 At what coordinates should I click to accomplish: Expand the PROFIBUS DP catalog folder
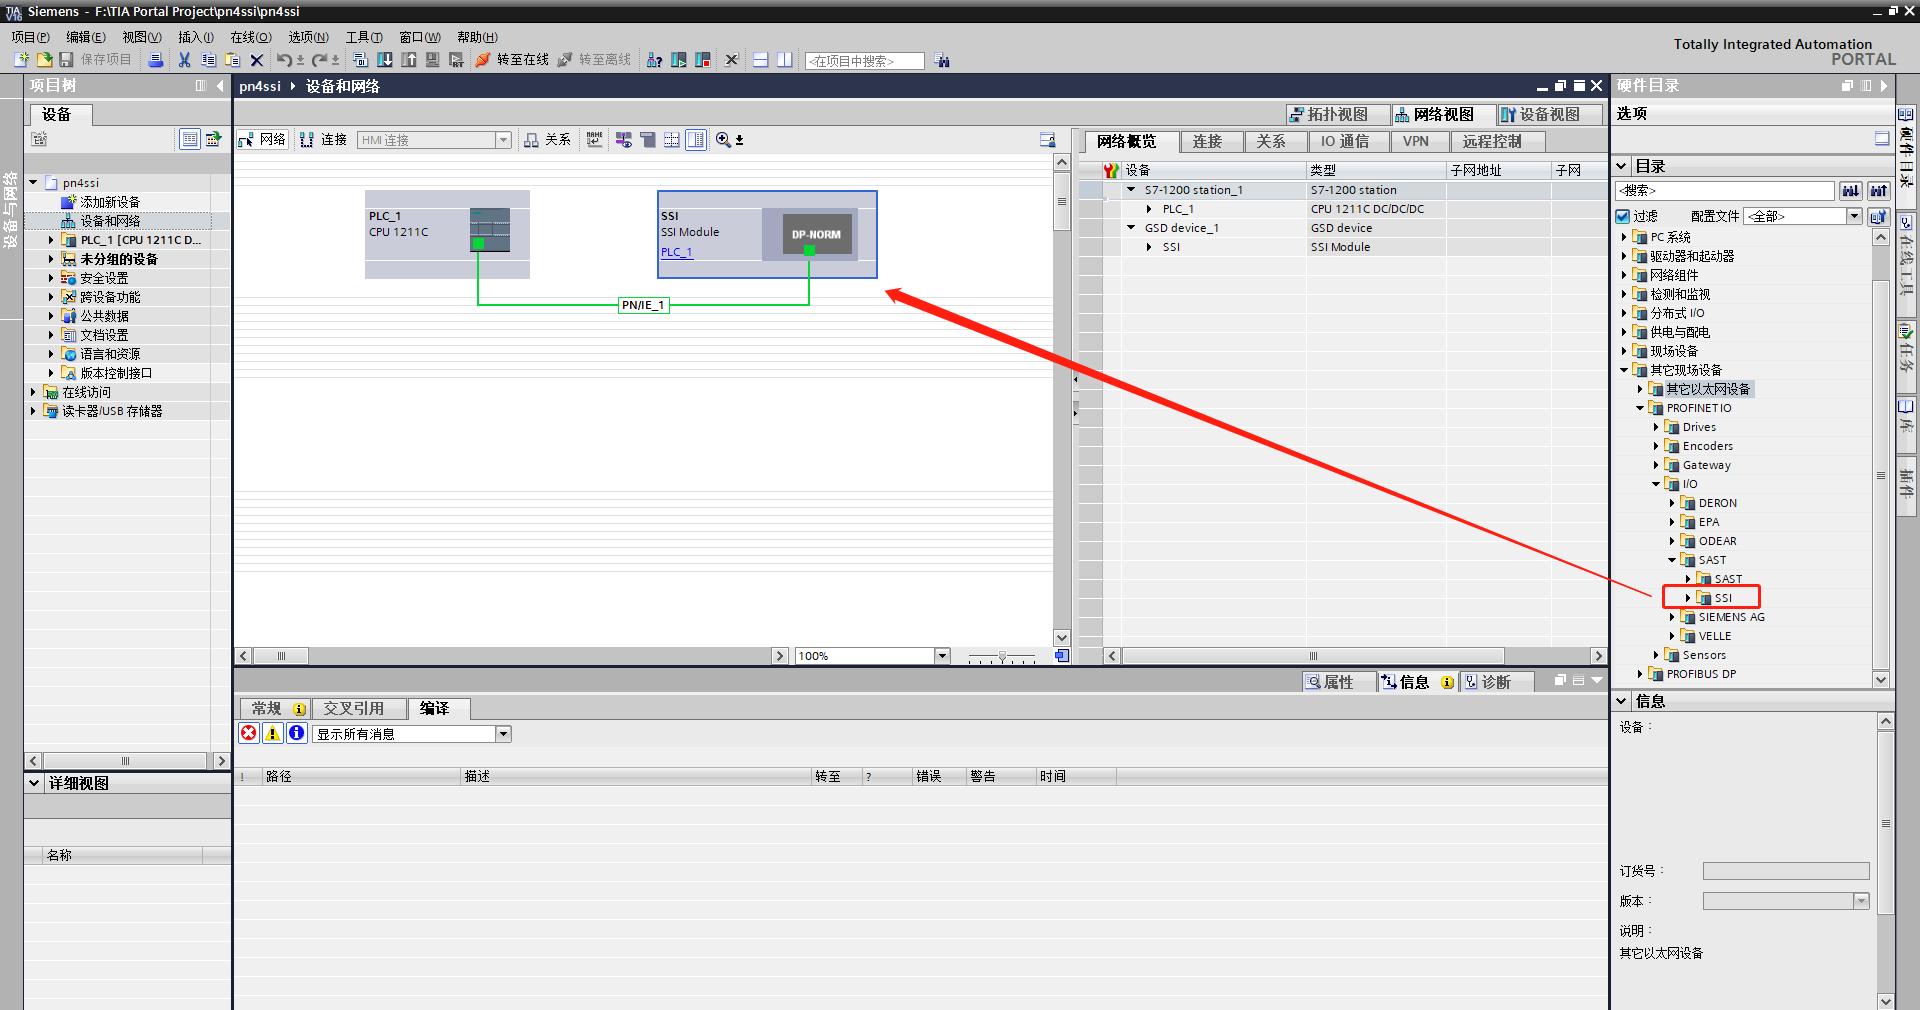pos(1640,674)
